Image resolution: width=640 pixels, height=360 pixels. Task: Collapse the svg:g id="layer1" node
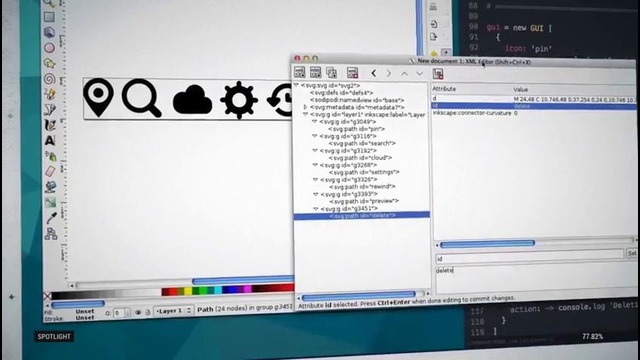click(x=305, y=114)
